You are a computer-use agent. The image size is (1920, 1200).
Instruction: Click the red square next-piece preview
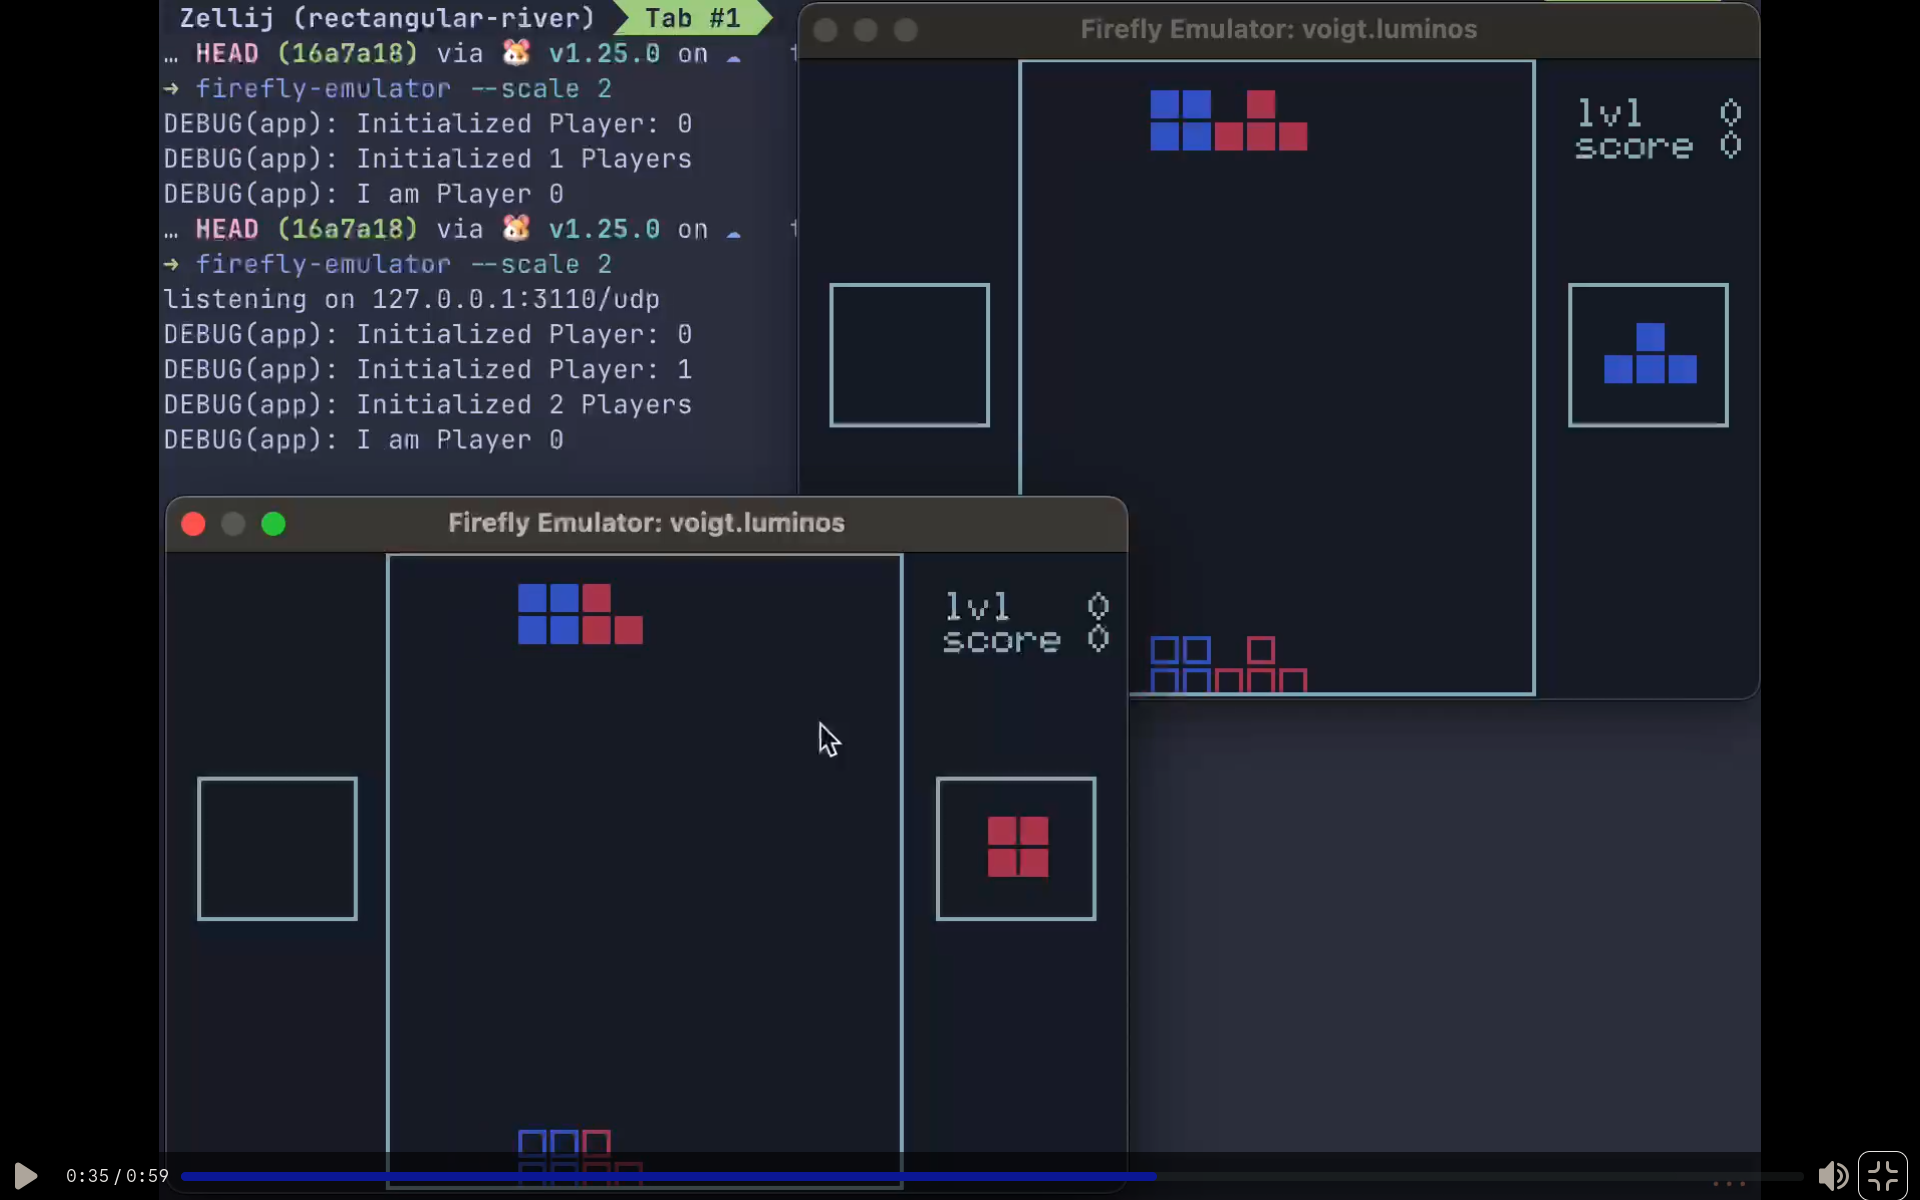[x=1017, y=847]
